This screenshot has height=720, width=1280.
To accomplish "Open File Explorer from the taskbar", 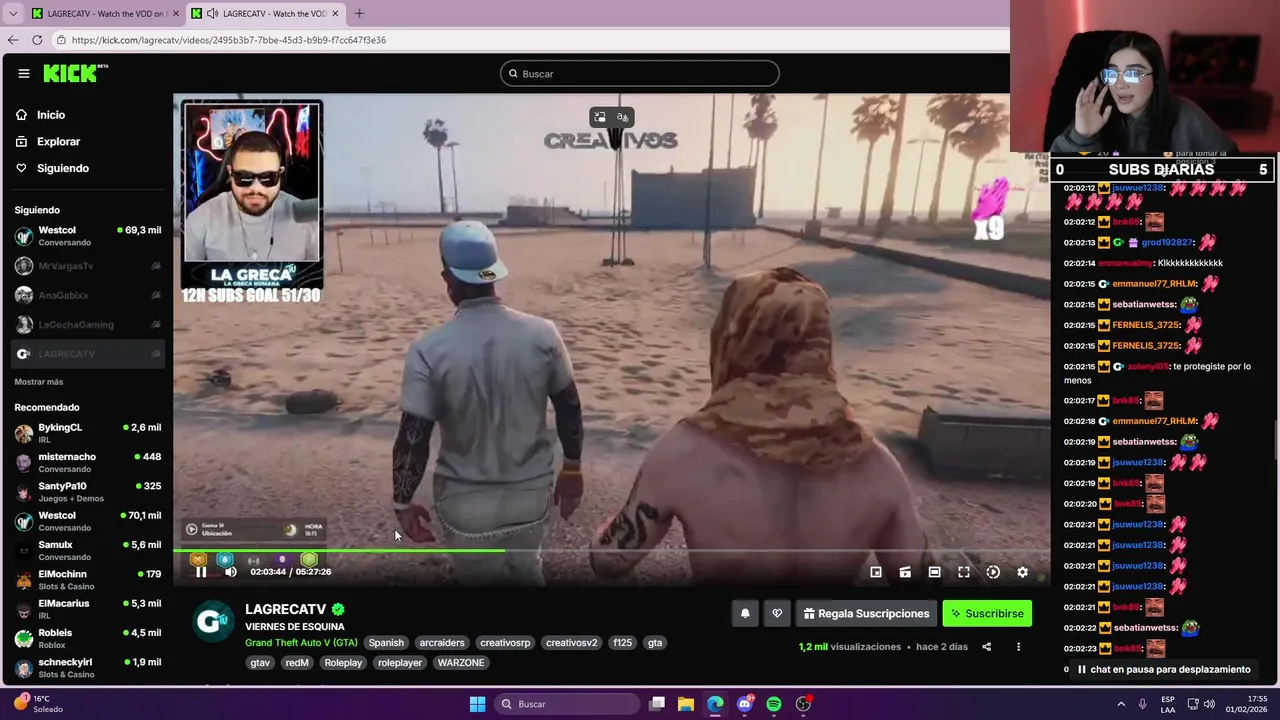I will click(x=686, y=704).
